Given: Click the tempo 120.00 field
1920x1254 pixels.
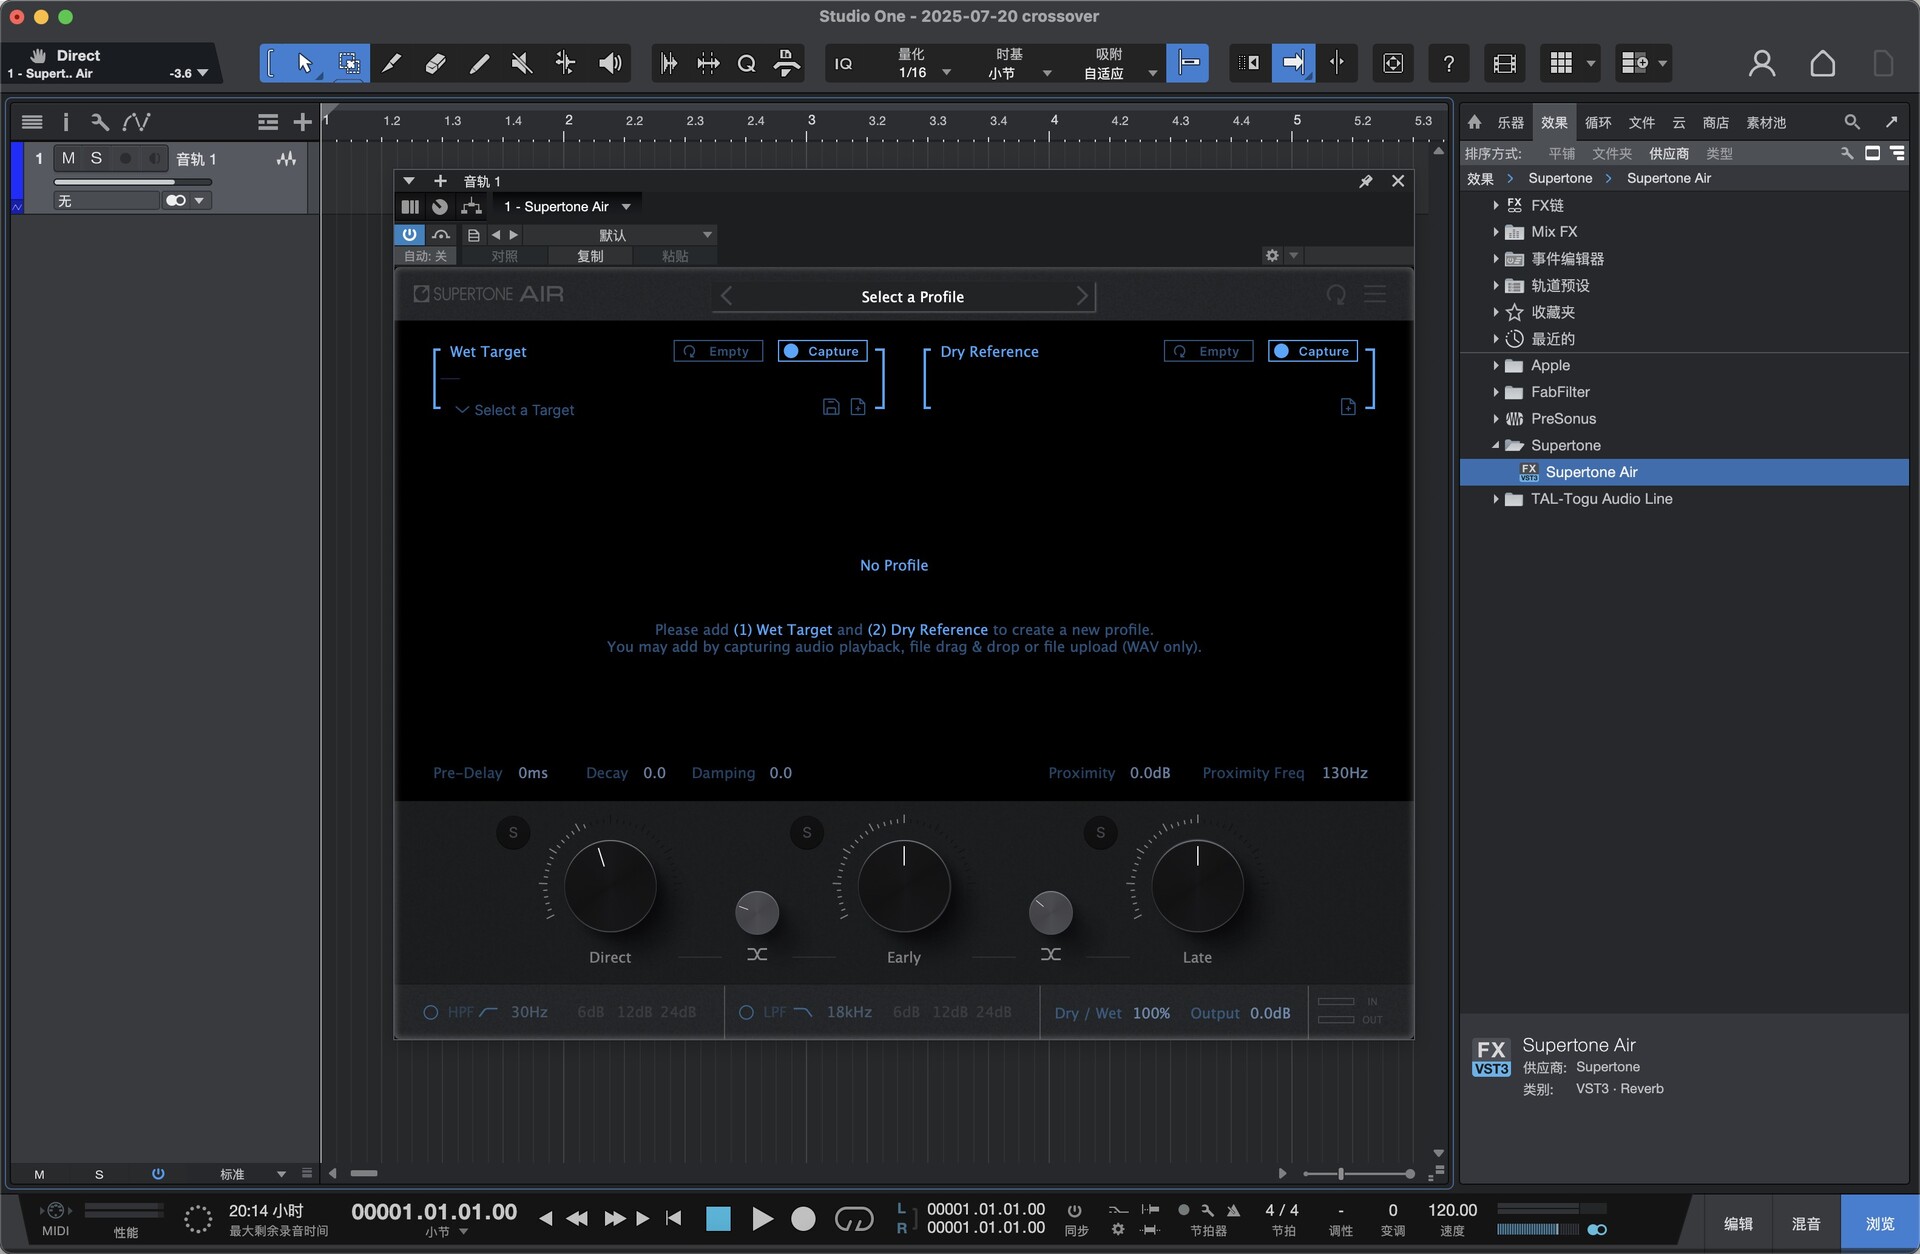Looking at the screenshot, I should [x=1452, y=1210].
